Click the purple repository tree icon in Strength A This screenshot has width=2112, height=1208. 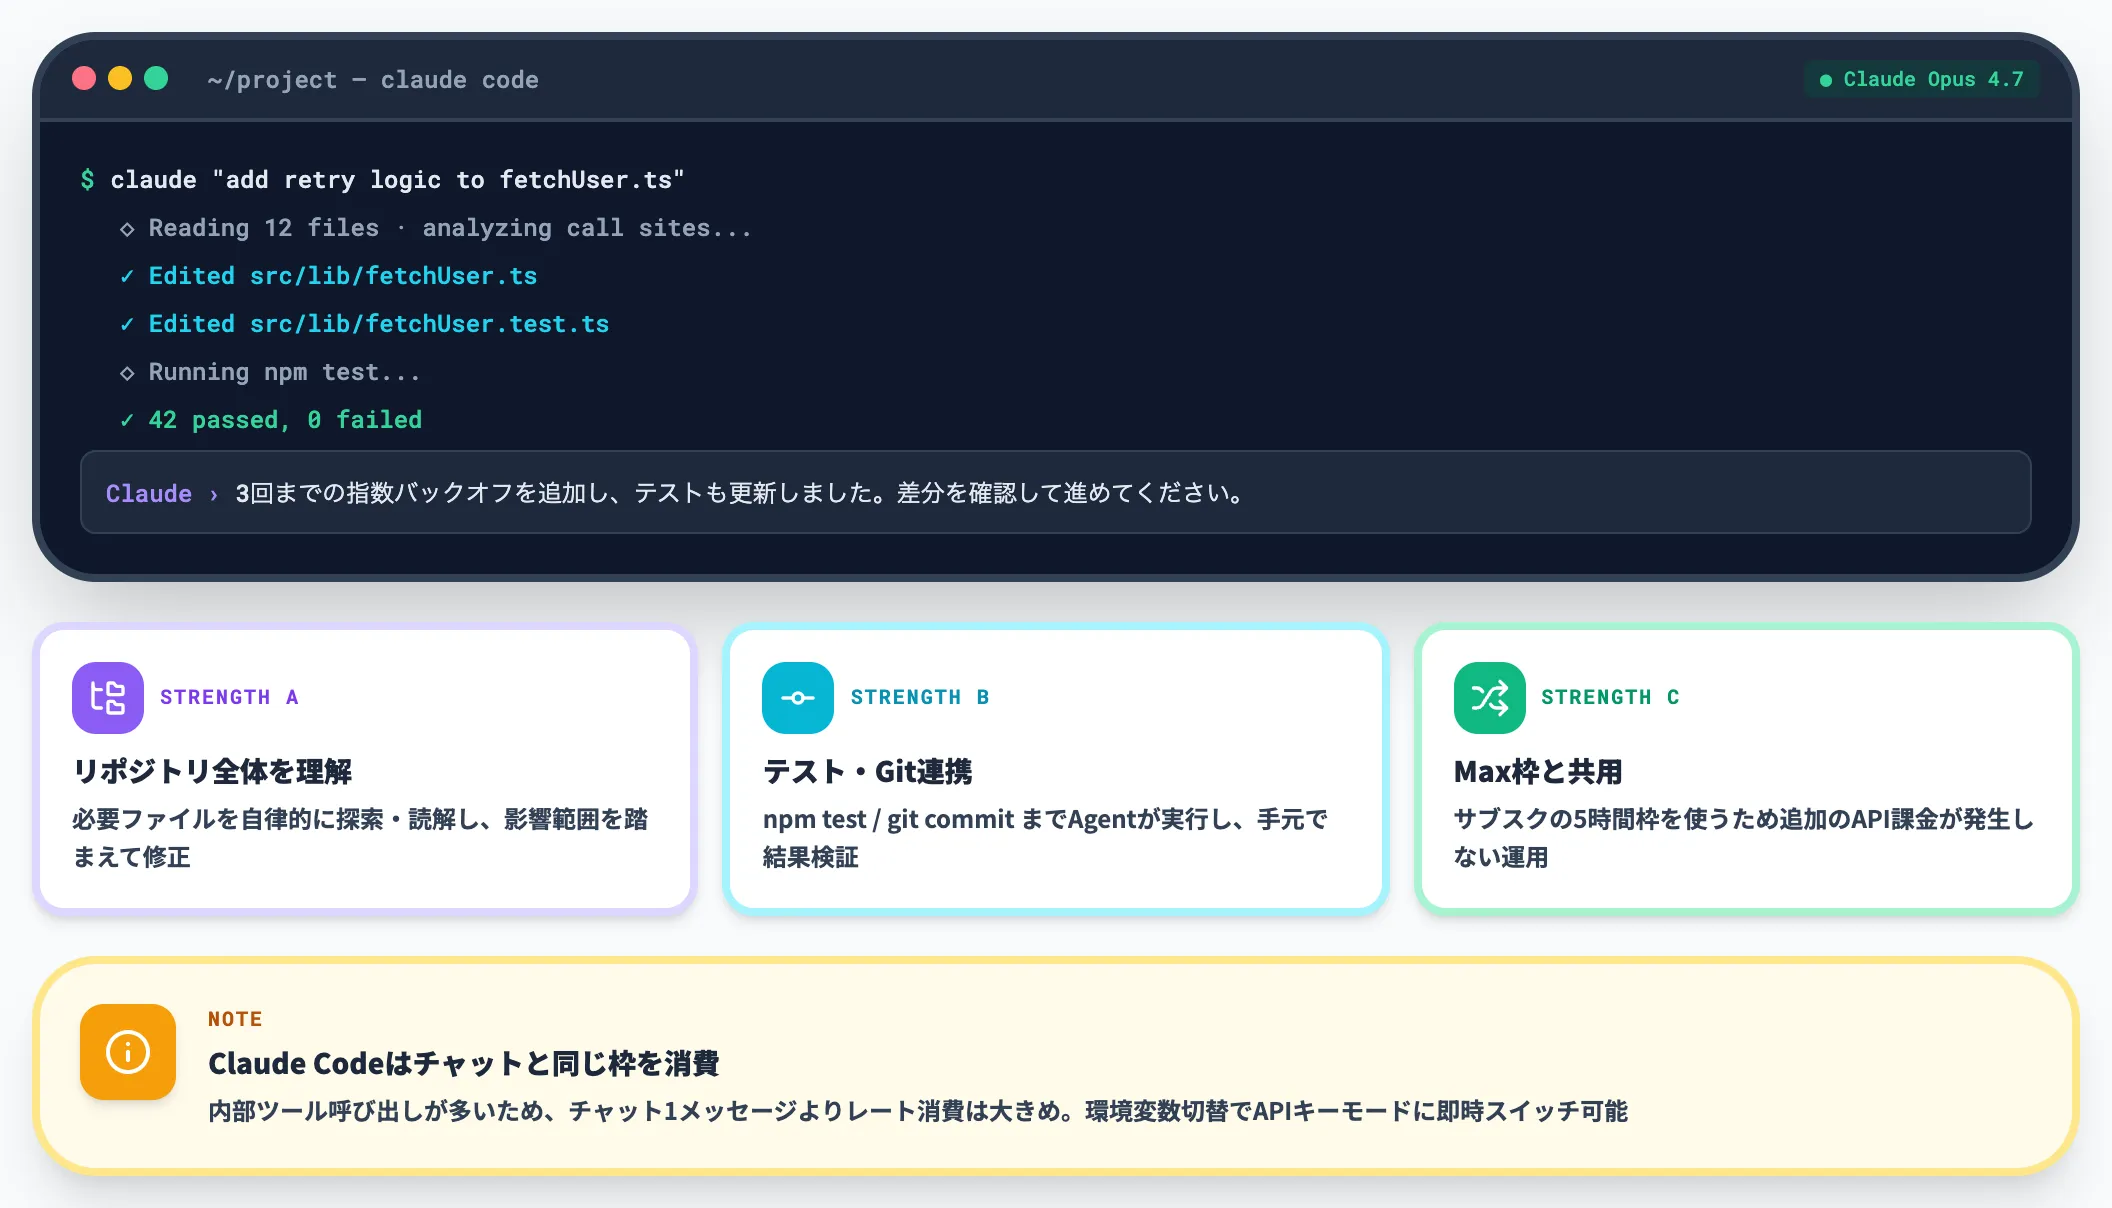coord(108,698)
